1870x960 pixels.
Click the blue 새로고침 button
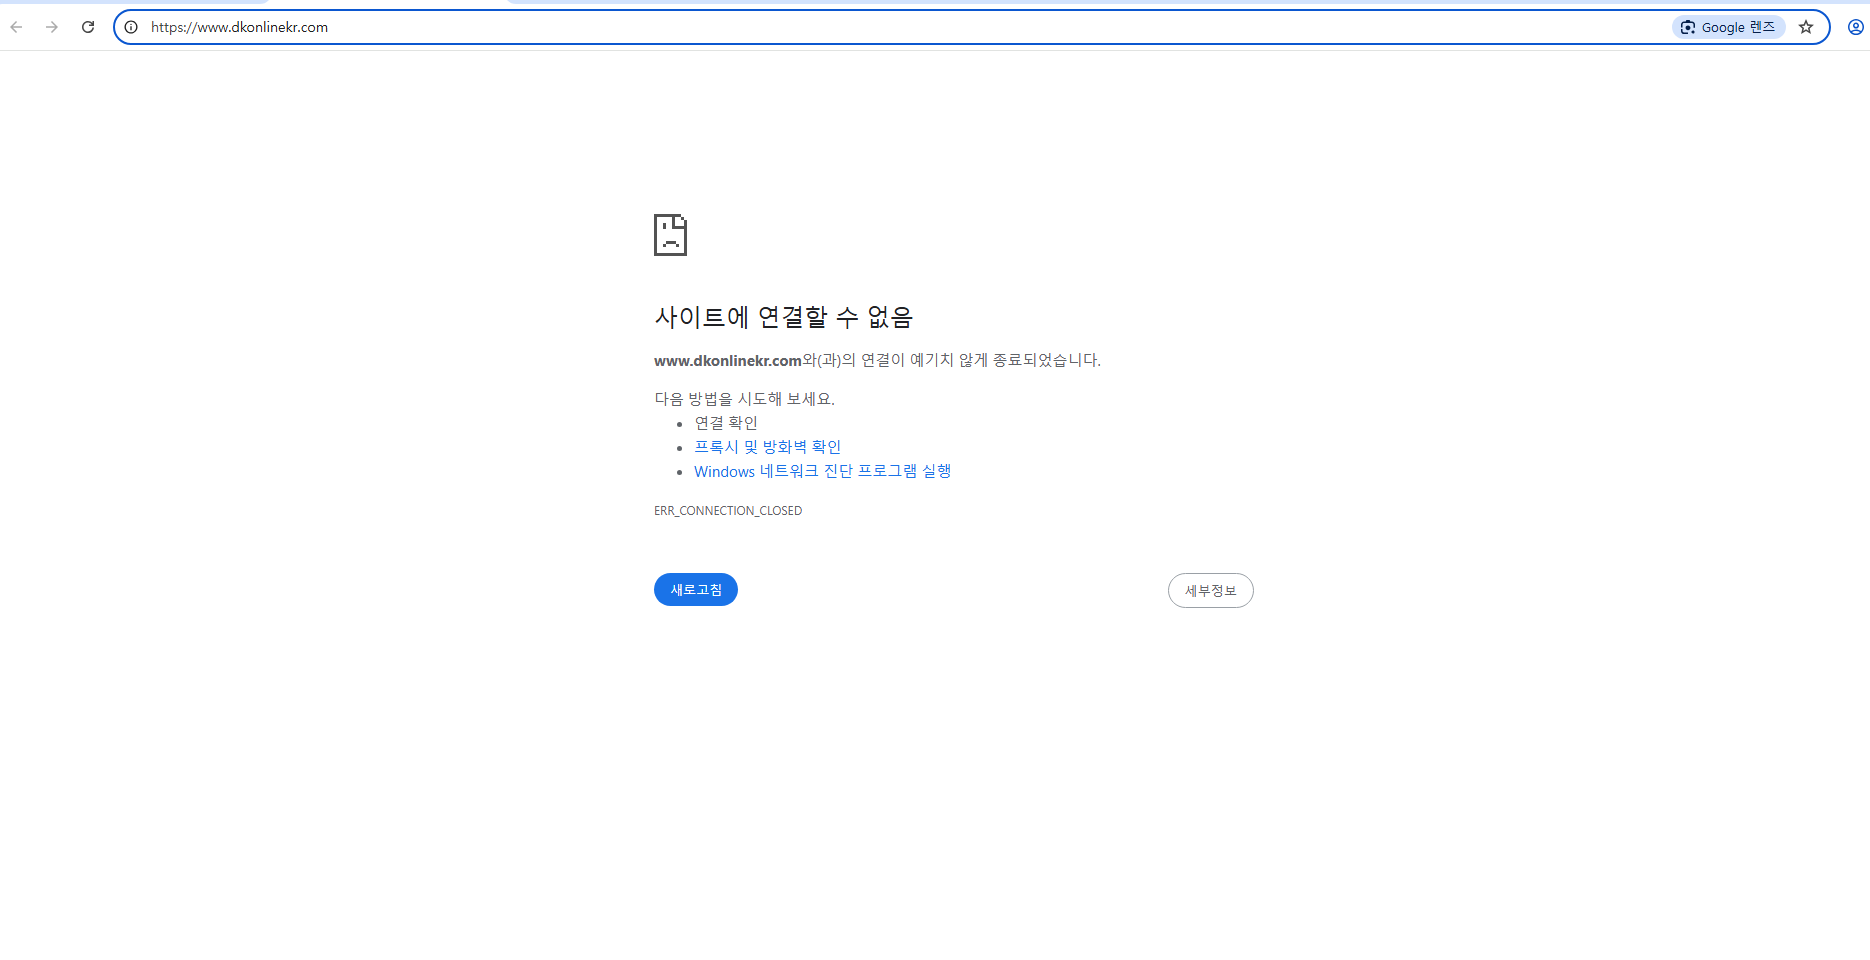click(696, 590)
